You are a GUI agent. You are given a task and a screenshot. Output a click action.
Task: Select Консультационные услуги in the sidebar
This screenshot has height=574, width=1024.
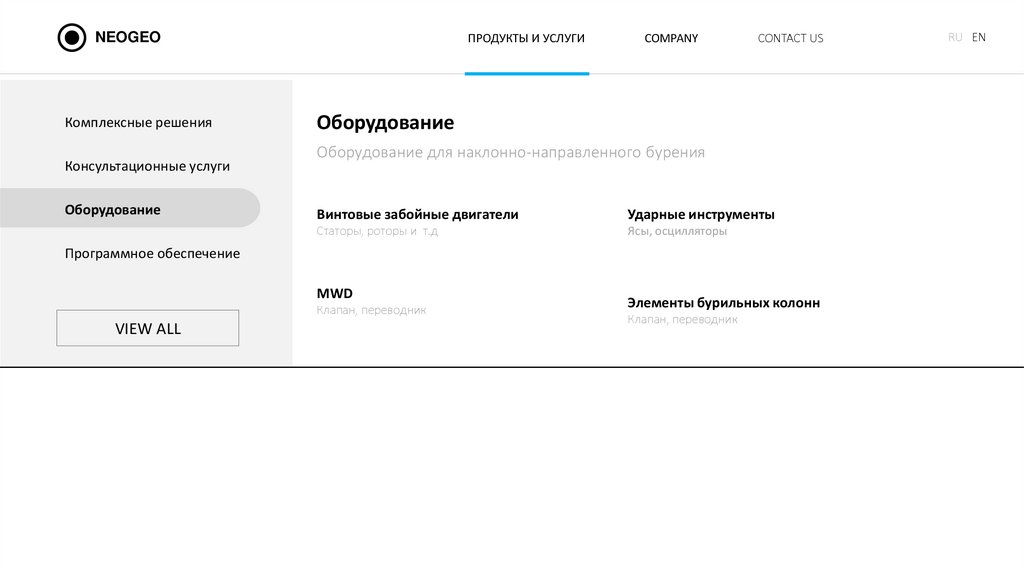(x=147, y=167)
